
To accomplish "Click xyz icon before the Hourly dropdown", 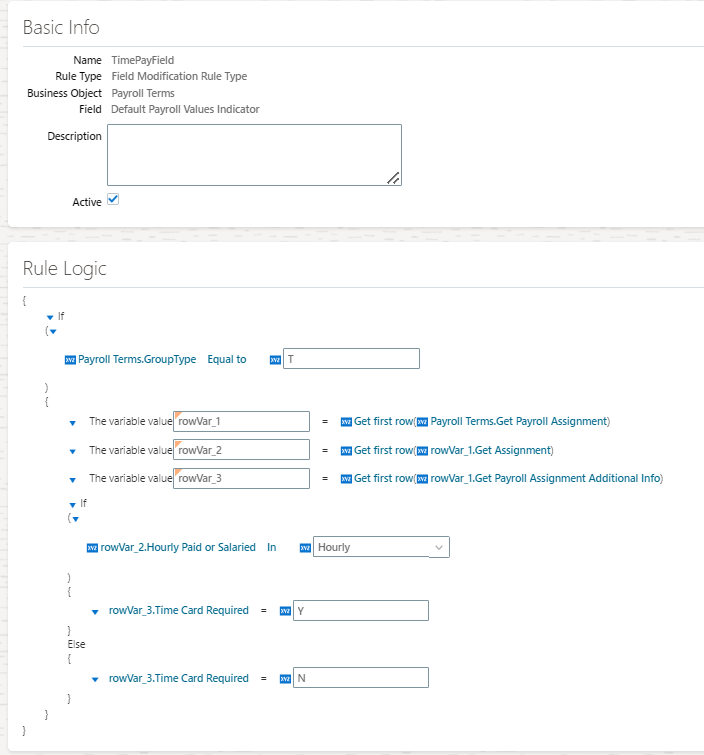I will 305,548.
